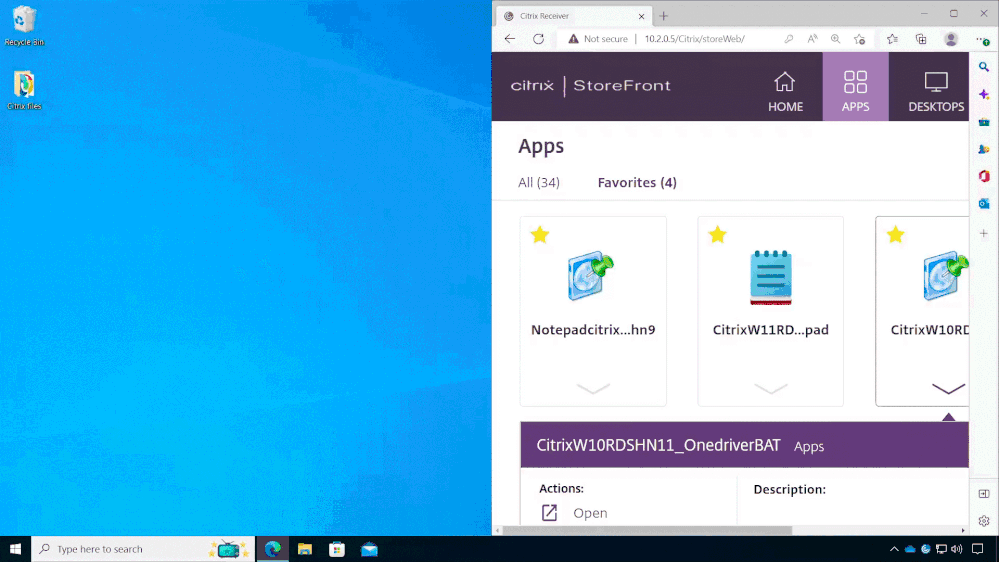The width and height of the screenshot is (999, 562).
Task: Launch CitrixW11RD...pad app
Action: pyautogui.click(x=771, y=277)
